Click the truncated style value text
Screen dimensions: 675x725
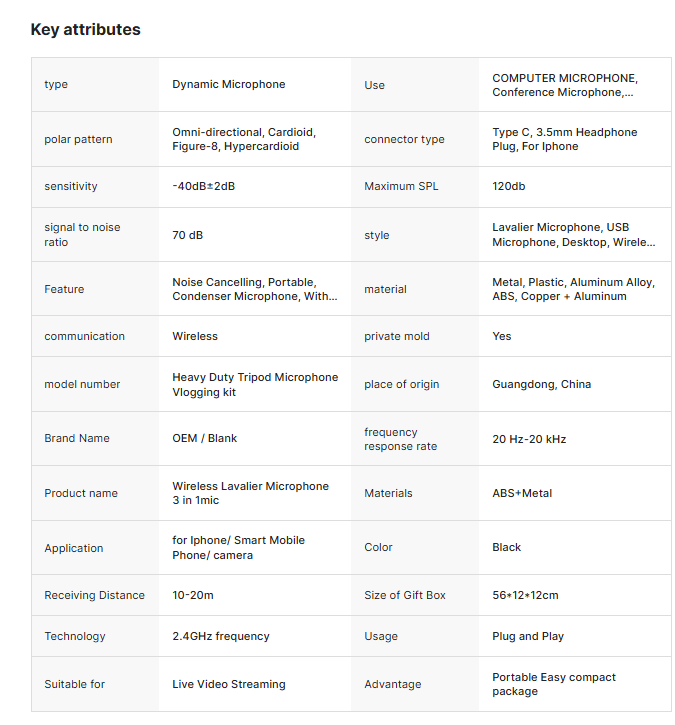coord(573,235)
